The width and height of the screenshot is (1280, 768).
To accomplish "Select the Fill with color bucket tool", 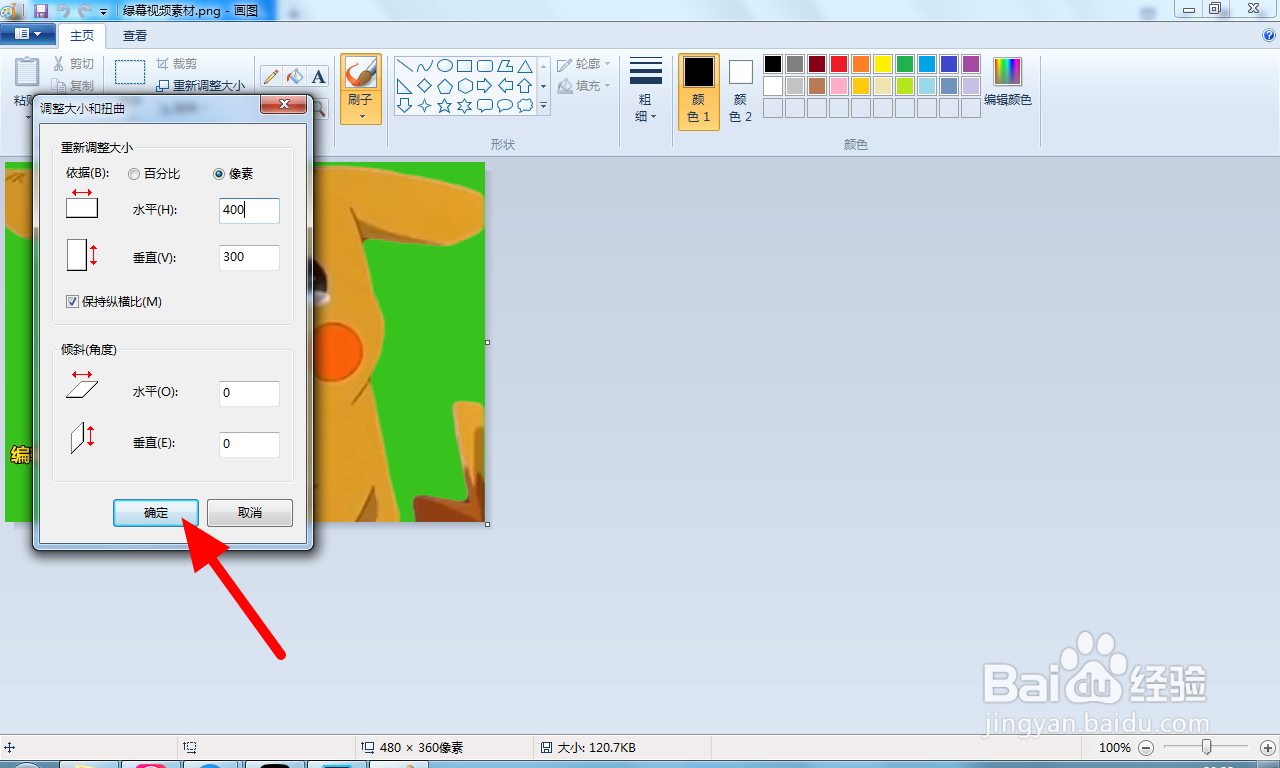I will tap(294, 77).
